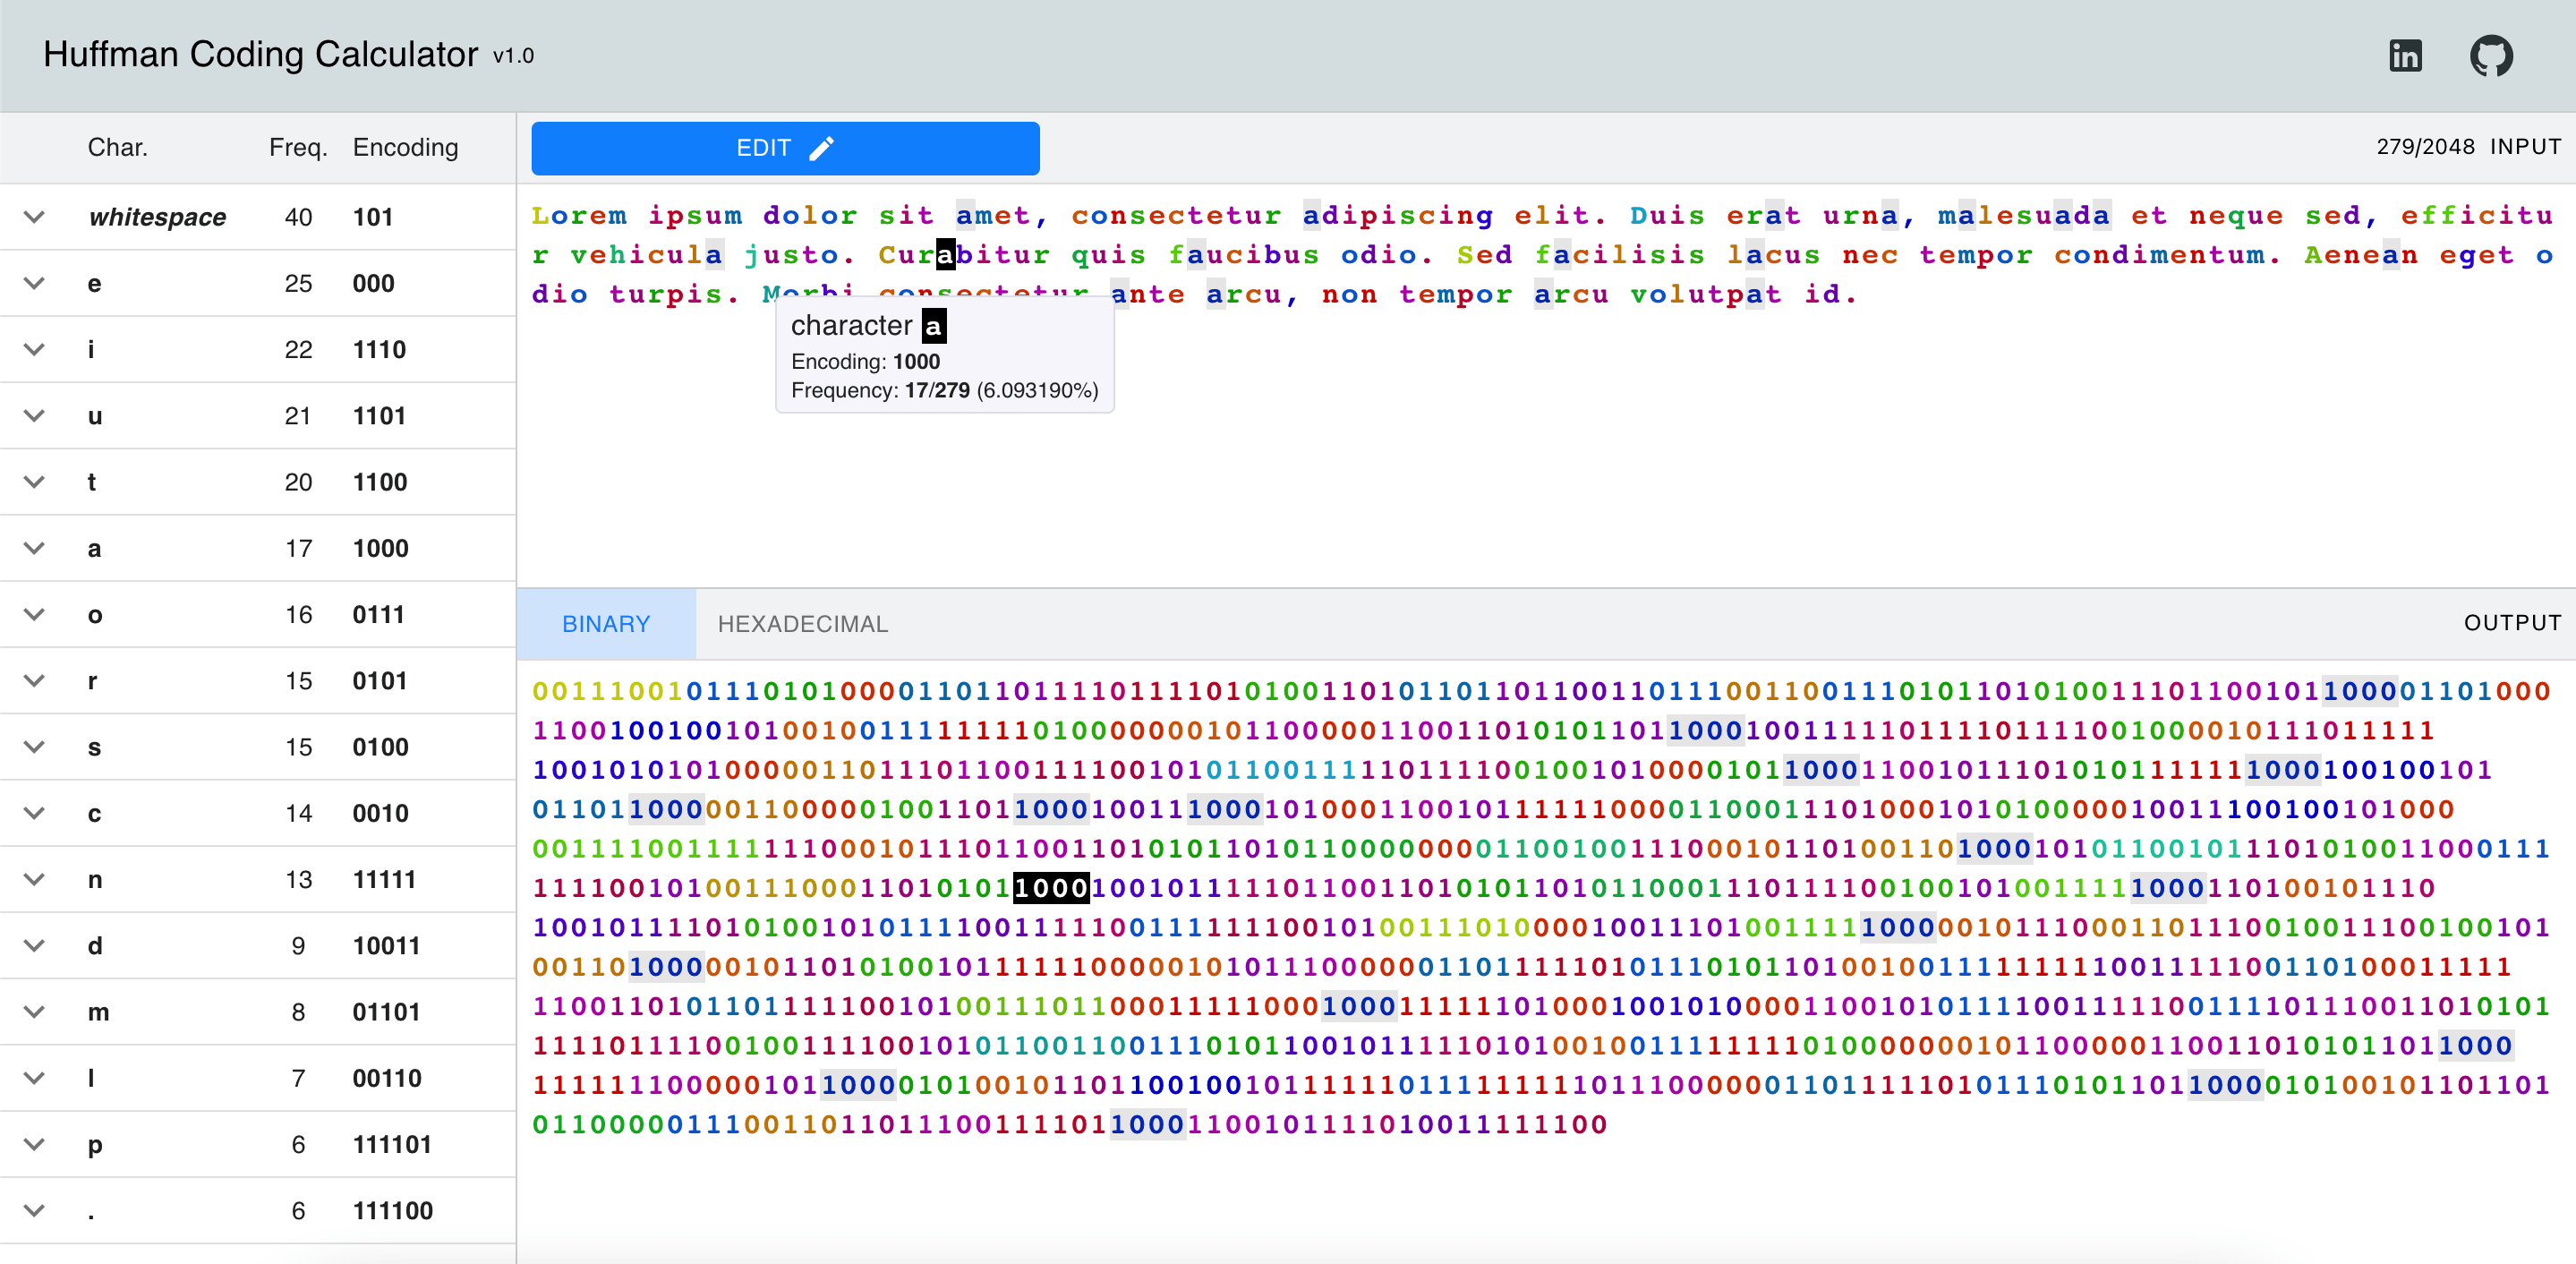Click the word 'facilisis' in input text
Screen dimensions: 2576x1264
(x=1620, y=255)
